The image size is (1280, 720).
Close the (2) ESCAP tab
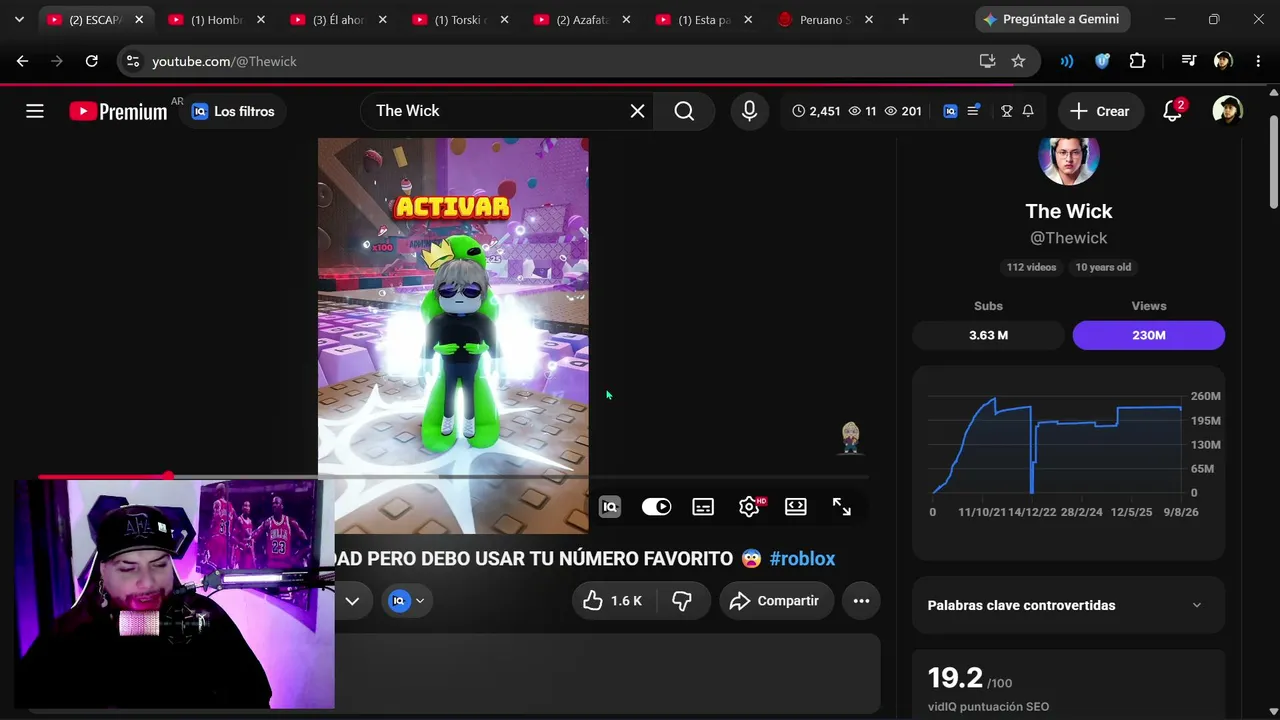click(139, 19)
